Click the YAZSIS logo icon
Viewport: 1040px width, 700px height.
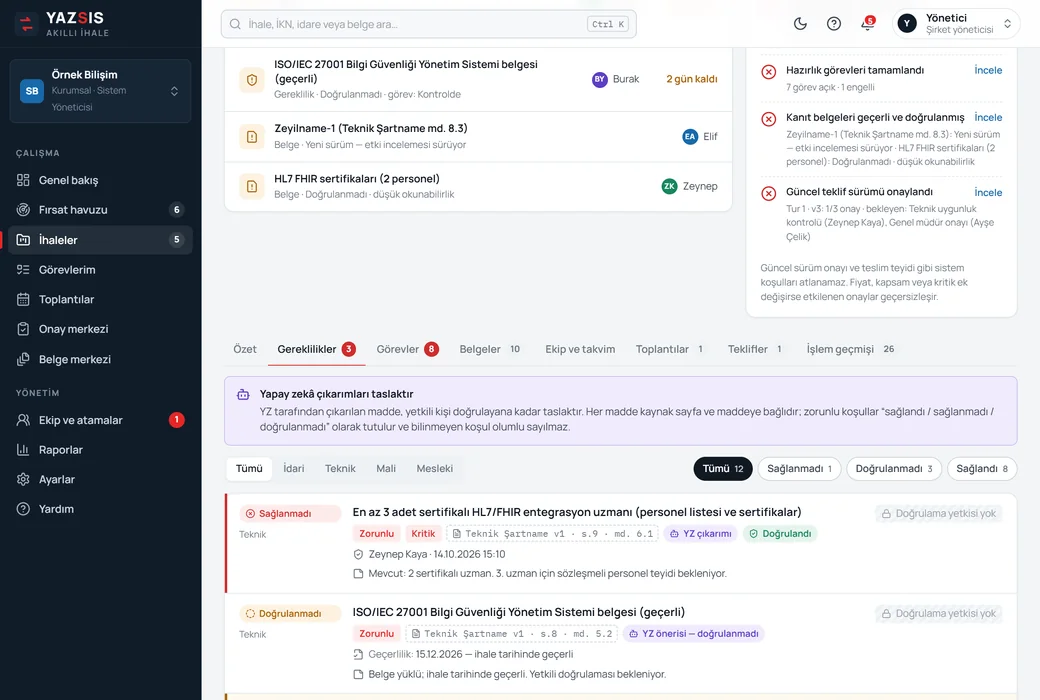point(26,25)
